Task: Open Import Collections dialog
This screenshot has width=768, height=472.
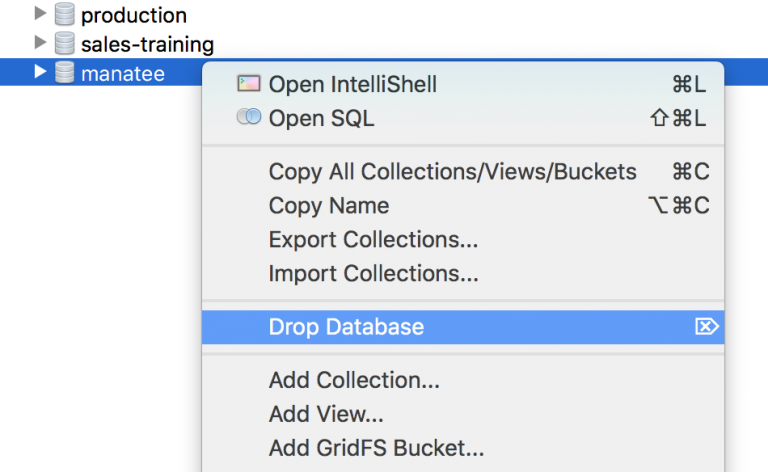Action: point(373,273)
